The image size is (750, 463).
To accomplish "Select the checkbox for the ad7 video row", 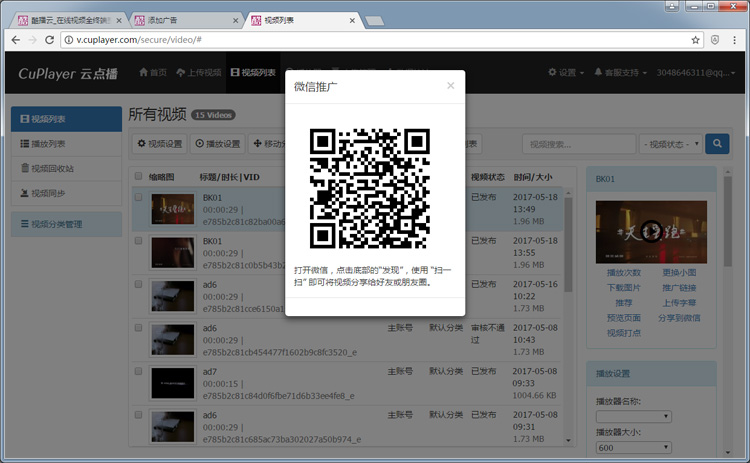I will point(139,373).
